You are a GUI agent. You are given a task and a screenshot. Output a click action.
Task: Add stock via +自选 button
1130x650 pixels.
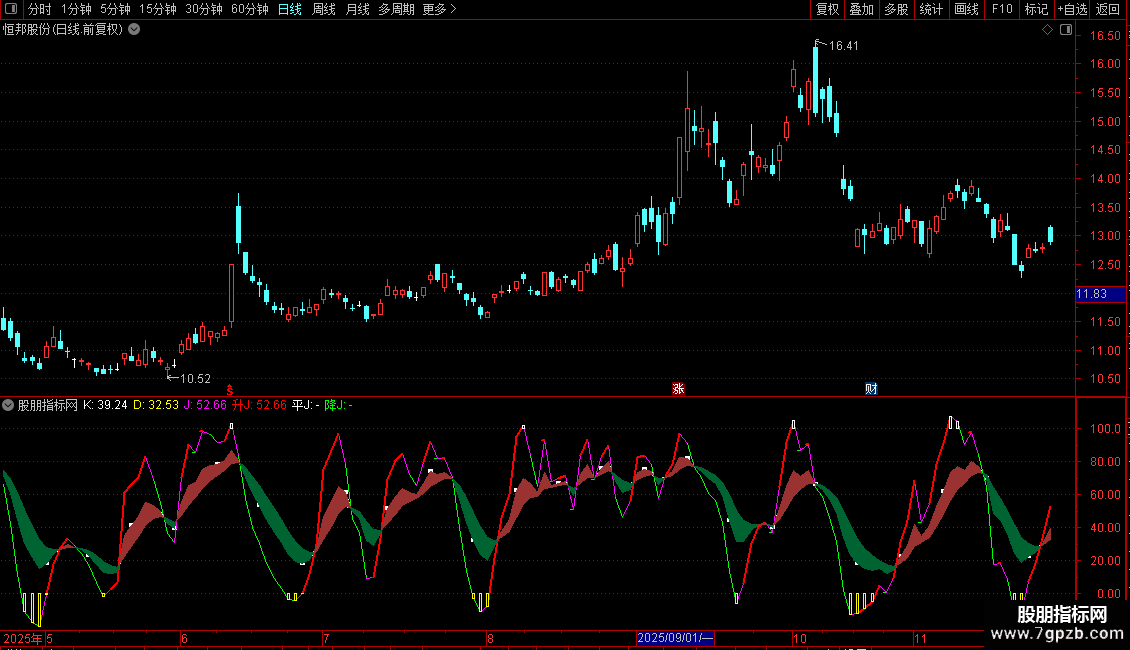tap(1070, 9)
